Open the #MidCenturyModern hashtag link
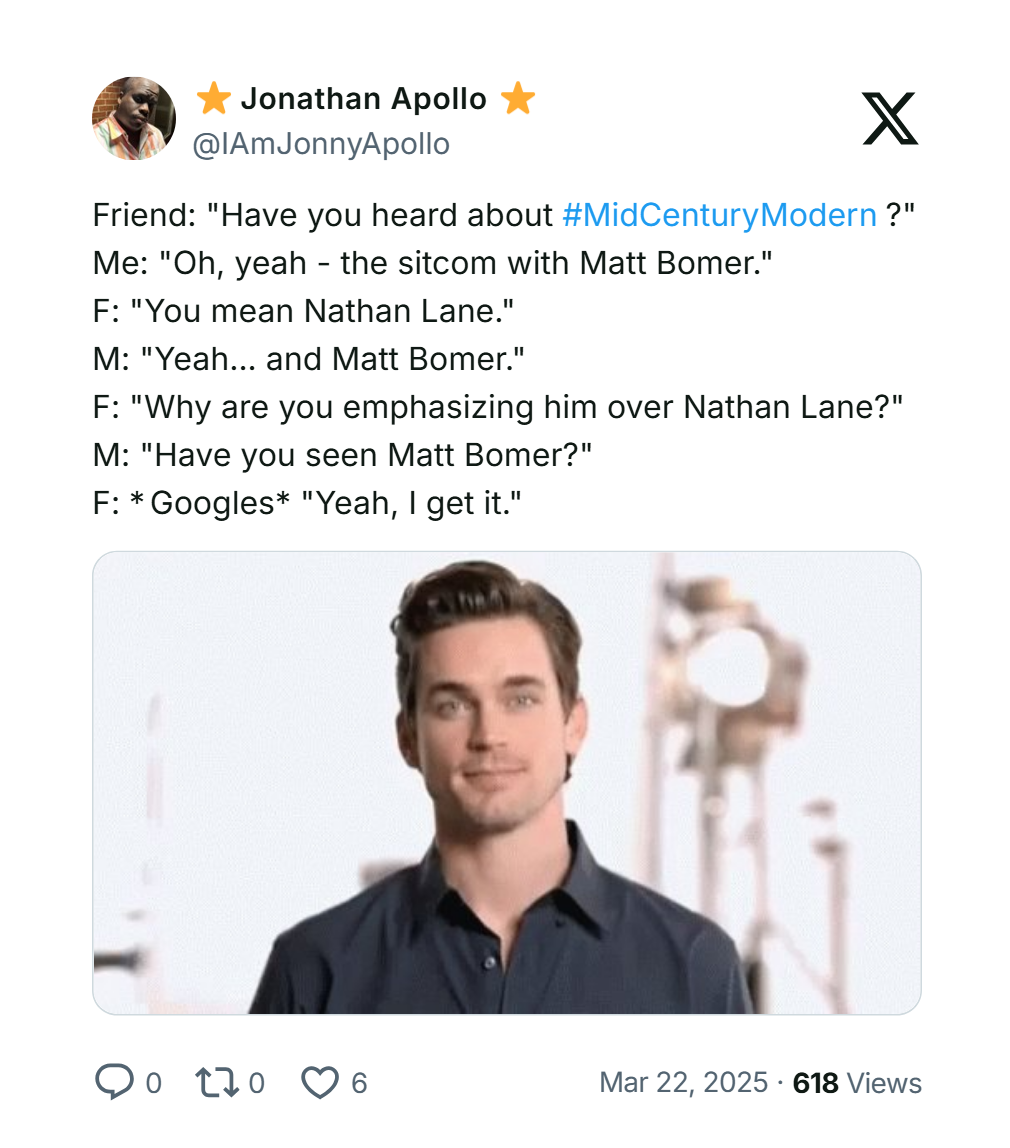Image resolution: width=1010 pixels, height=1148 pixels. point(719,215)
